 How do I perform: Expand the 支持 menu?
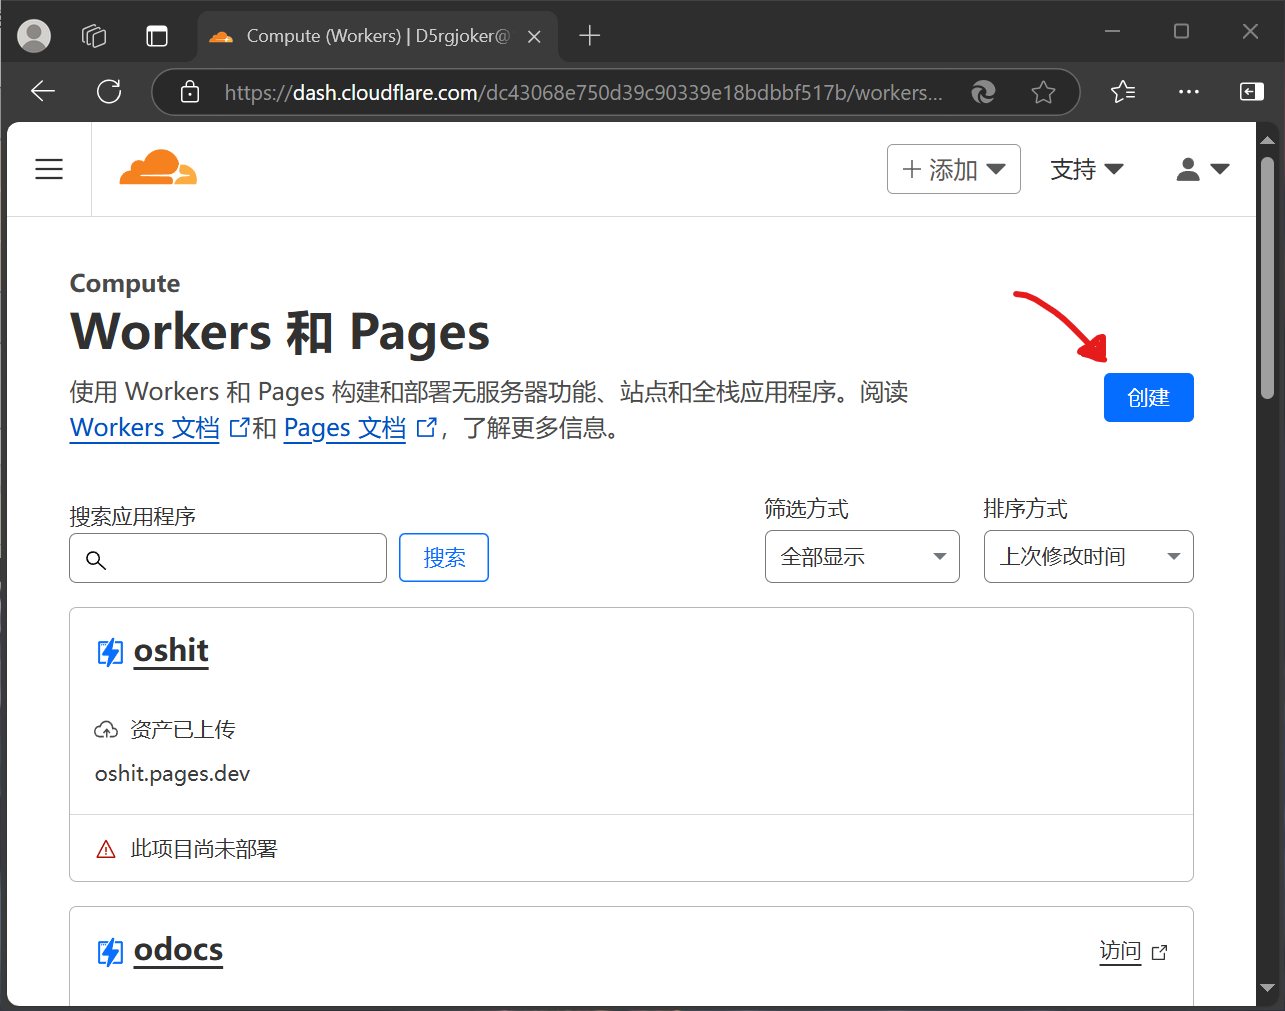click(1086, 169)
